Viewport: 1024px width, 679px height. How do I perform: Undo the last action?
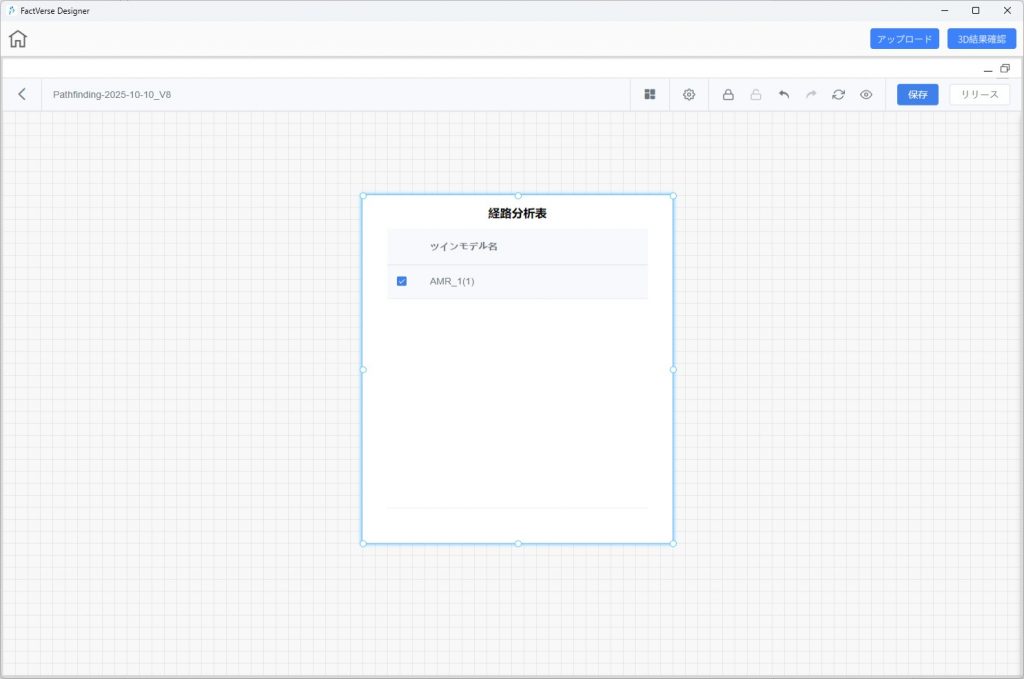pos(784,94)
